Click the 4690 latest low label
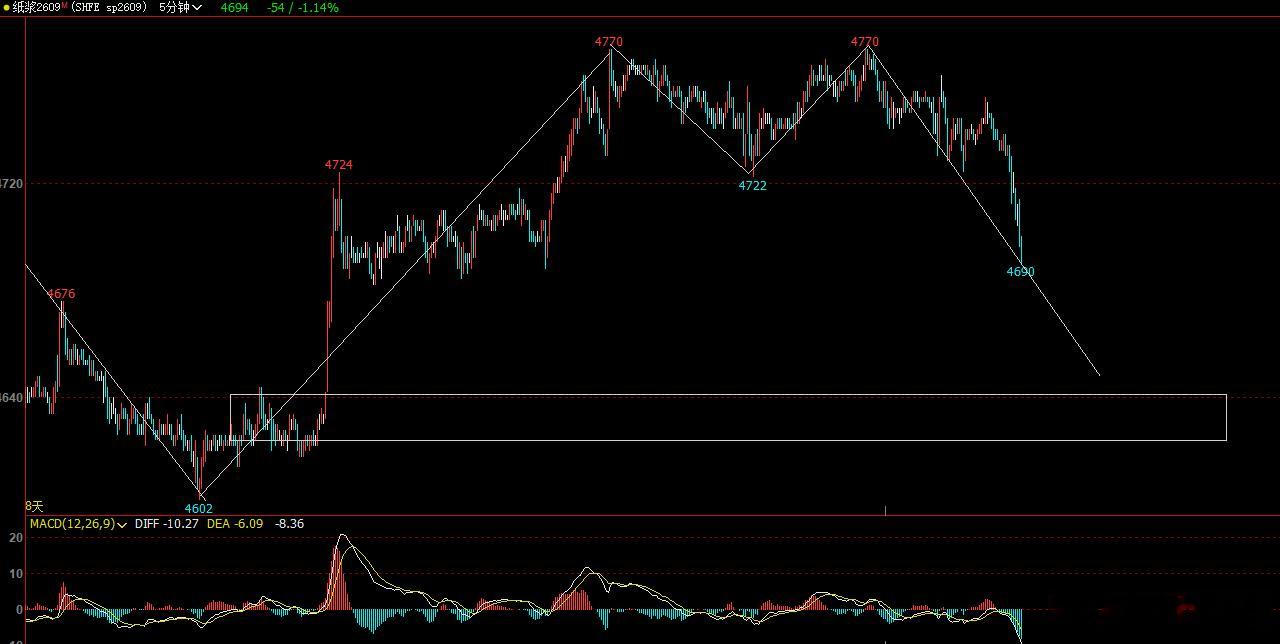The height and width of the screenshot is (644, 1280). pos(1020,272)
